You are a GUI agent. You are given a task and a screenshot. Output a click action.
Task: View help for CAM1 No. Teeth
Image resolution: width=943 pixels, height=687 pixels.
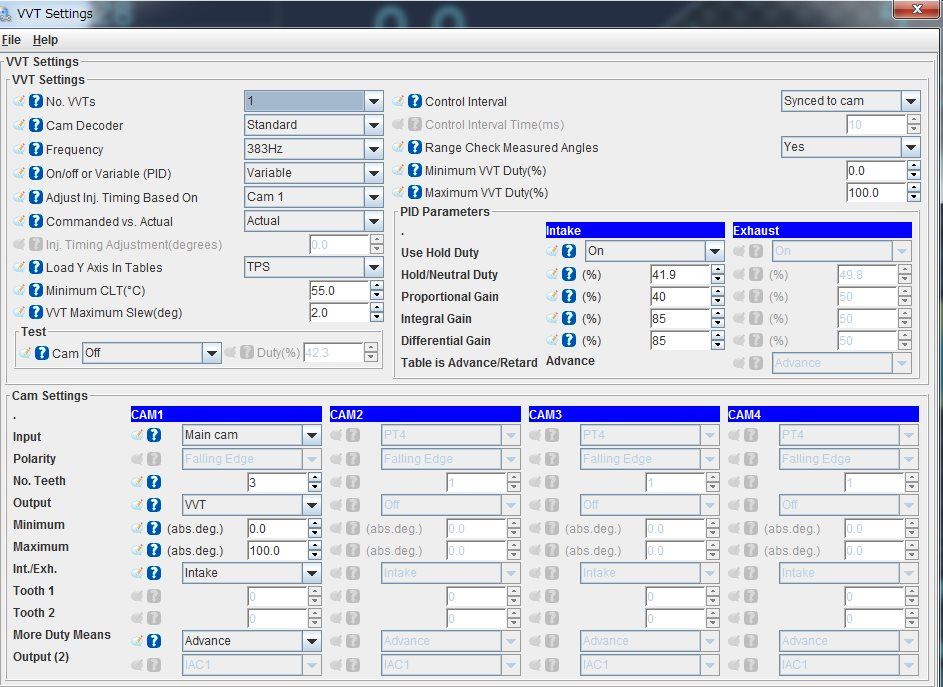[x=154, y=482]
